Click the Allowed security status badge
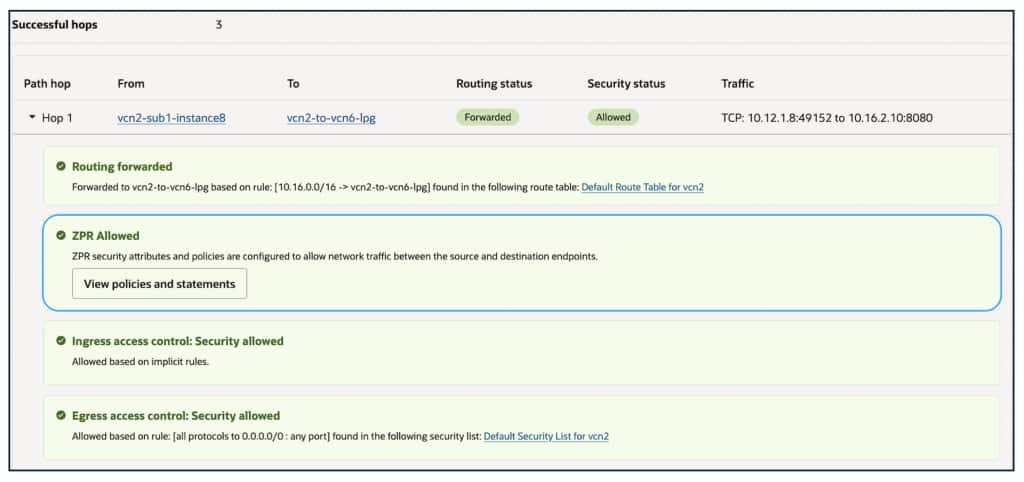This screenshot has width=1024, height=482. click(613, 117)
